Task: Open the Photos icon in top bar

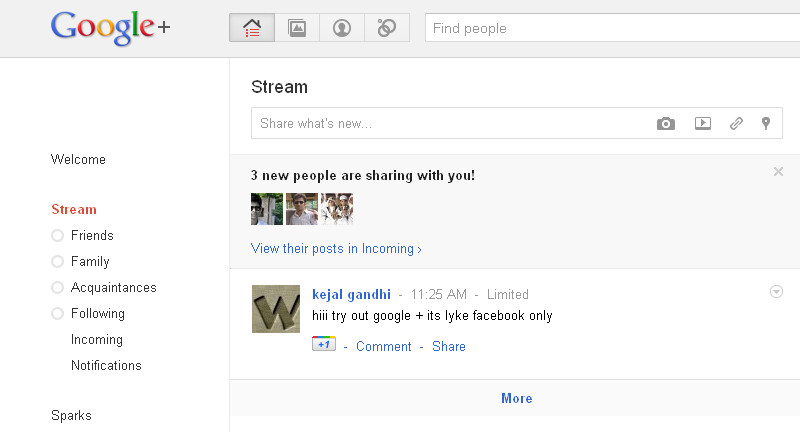Action: click(297, 28)
